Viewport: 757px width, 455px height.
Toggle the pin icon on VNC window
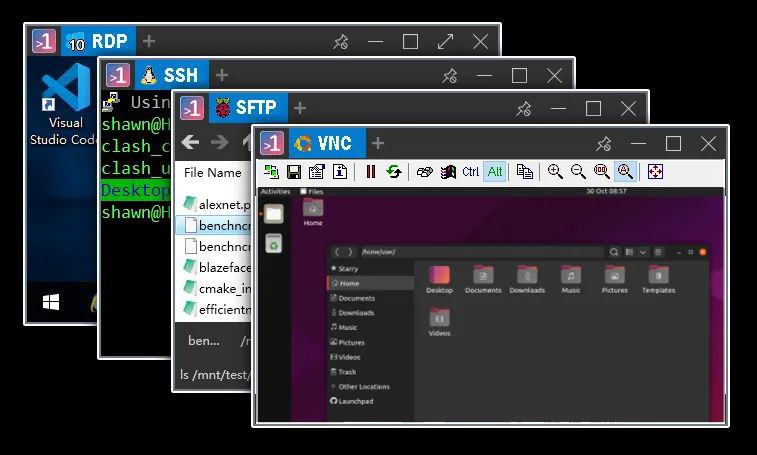(603, 144)
